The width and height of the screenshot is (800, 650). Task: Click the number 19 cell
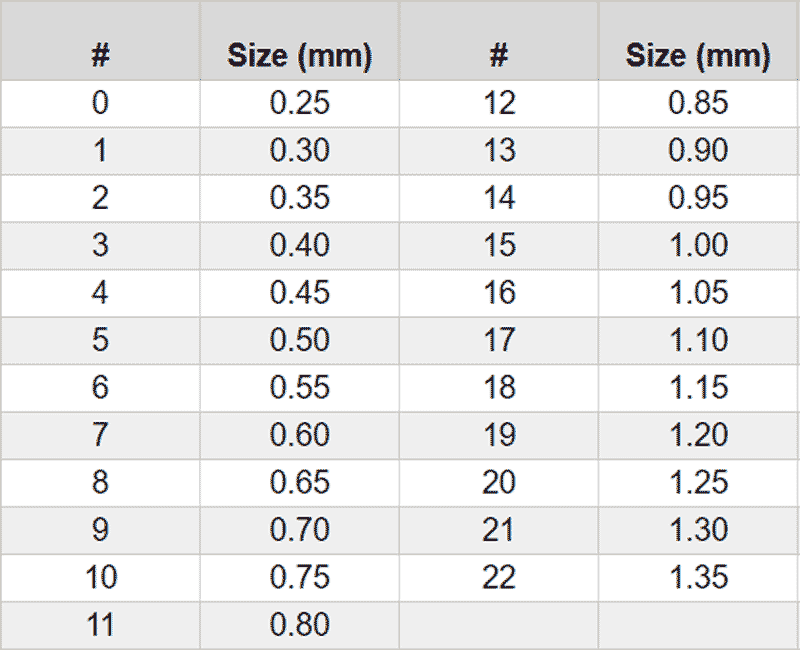(499, 435)
